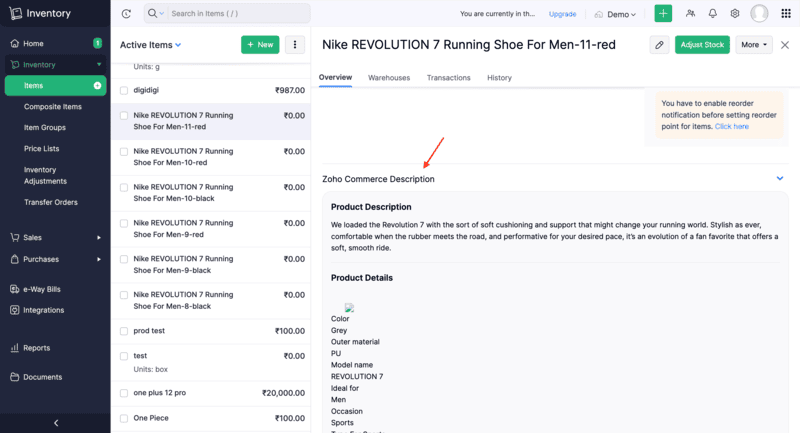Open the More dropdown button
Viewport: 800px width, 433px height.
pyautogui.click(x=754, y=45)
